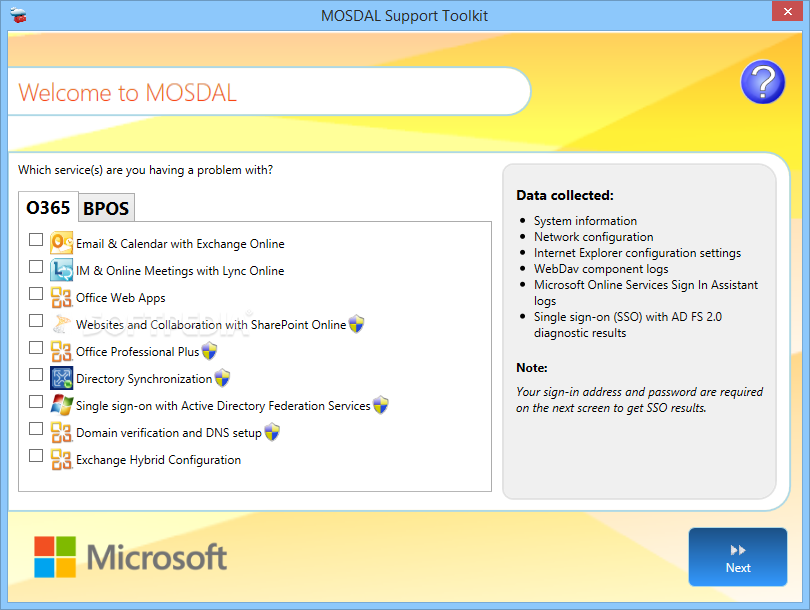810x610 pixels.
Task: Click the 'Office Professional Plus' label text
Action: [137, 352]
